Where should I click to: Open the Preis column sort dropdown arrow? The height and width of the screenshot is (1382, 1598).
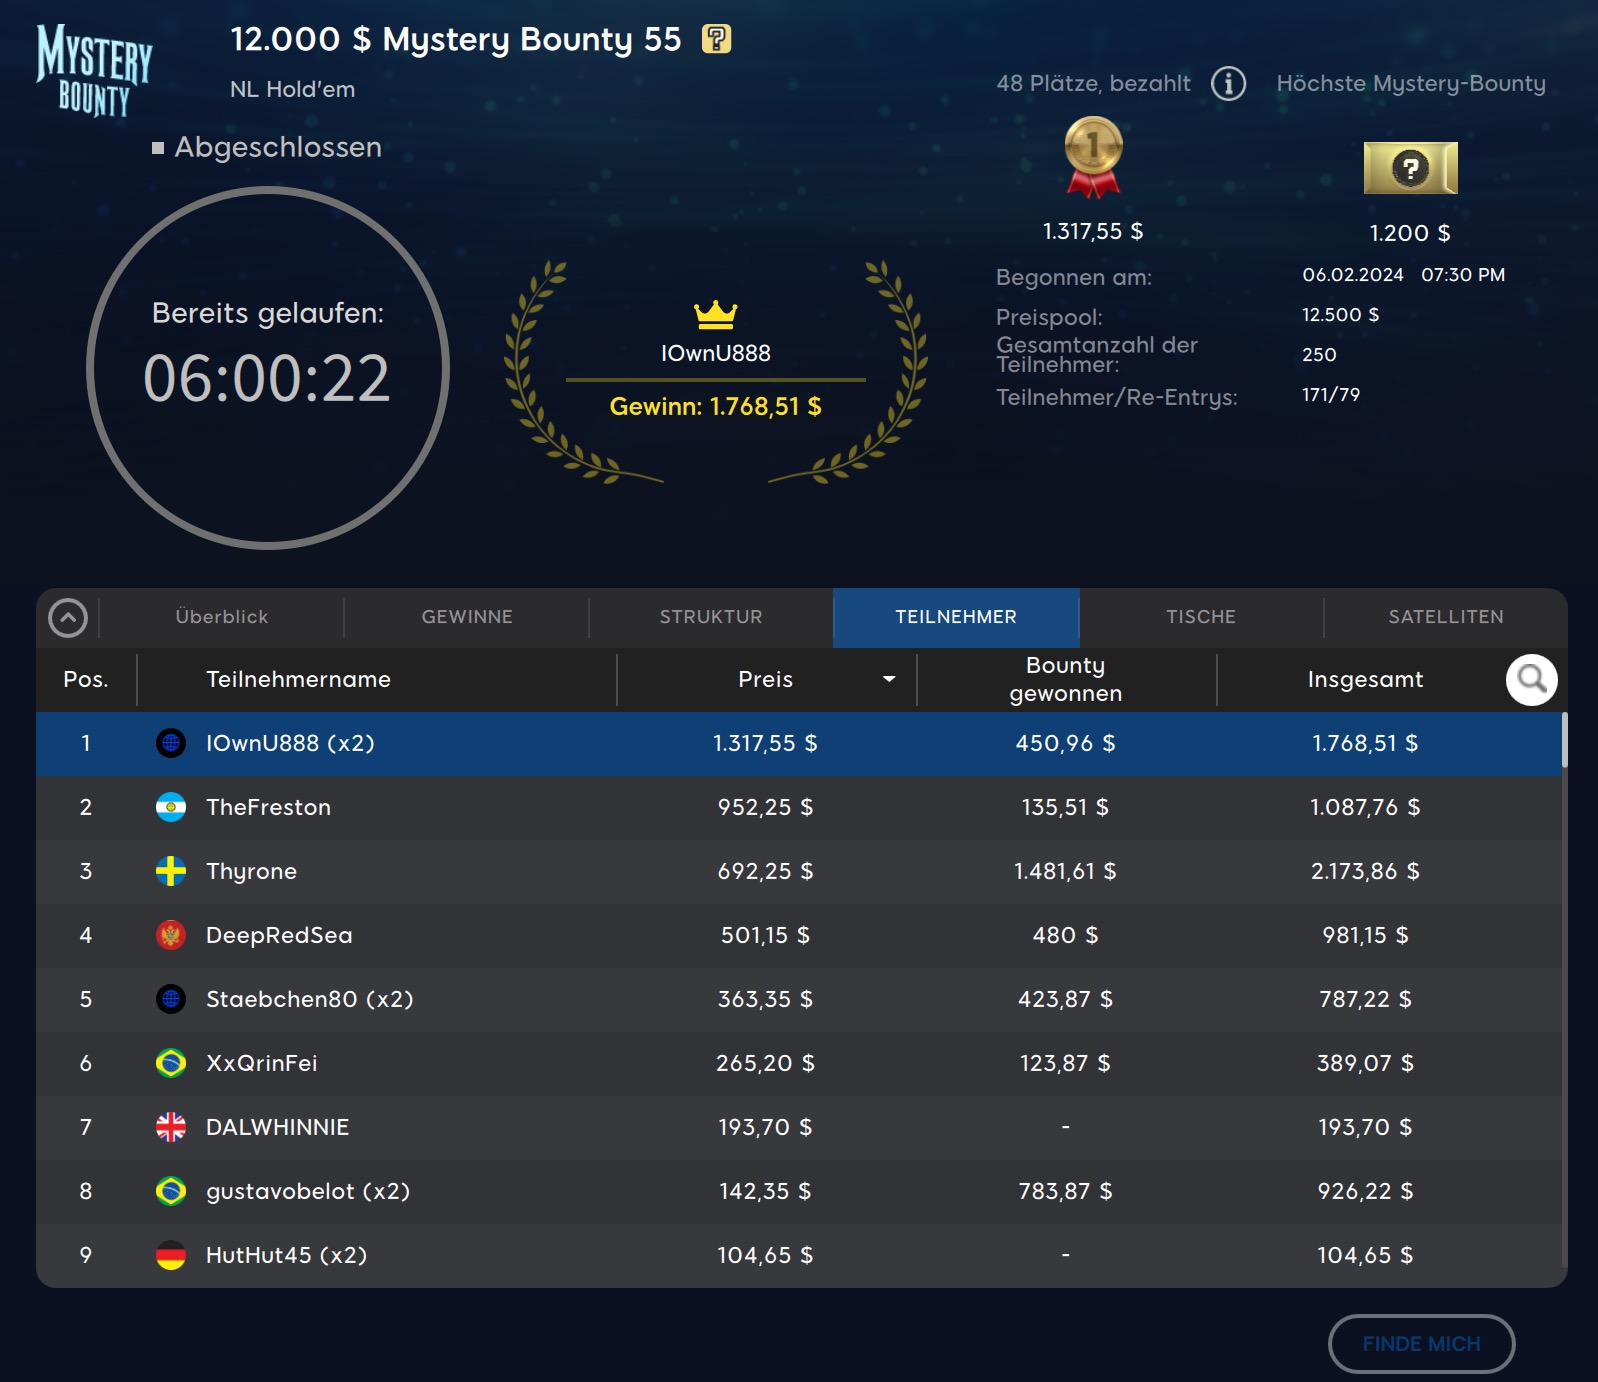888,680
